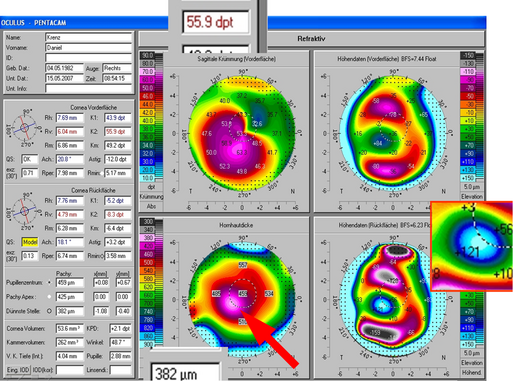
Task: Click the Sagittale Krümmung (Vorderfläche) map
Action: 242,133
